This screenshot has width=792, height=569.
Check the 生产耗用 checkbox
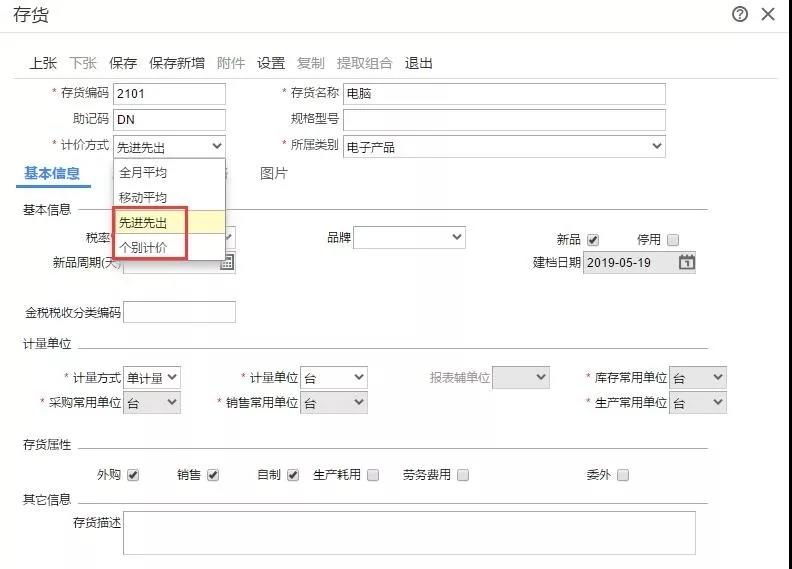point(373,475)
